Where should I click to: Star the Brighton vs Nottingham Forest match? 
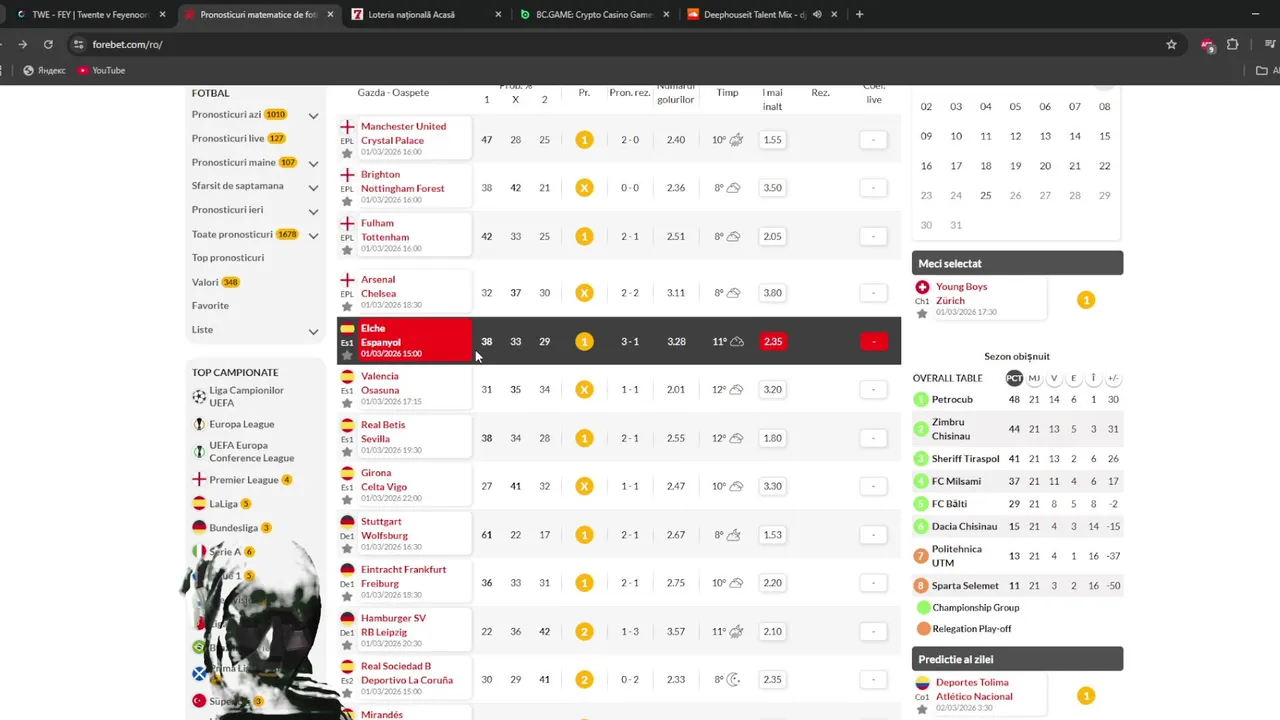coord(347,201)
